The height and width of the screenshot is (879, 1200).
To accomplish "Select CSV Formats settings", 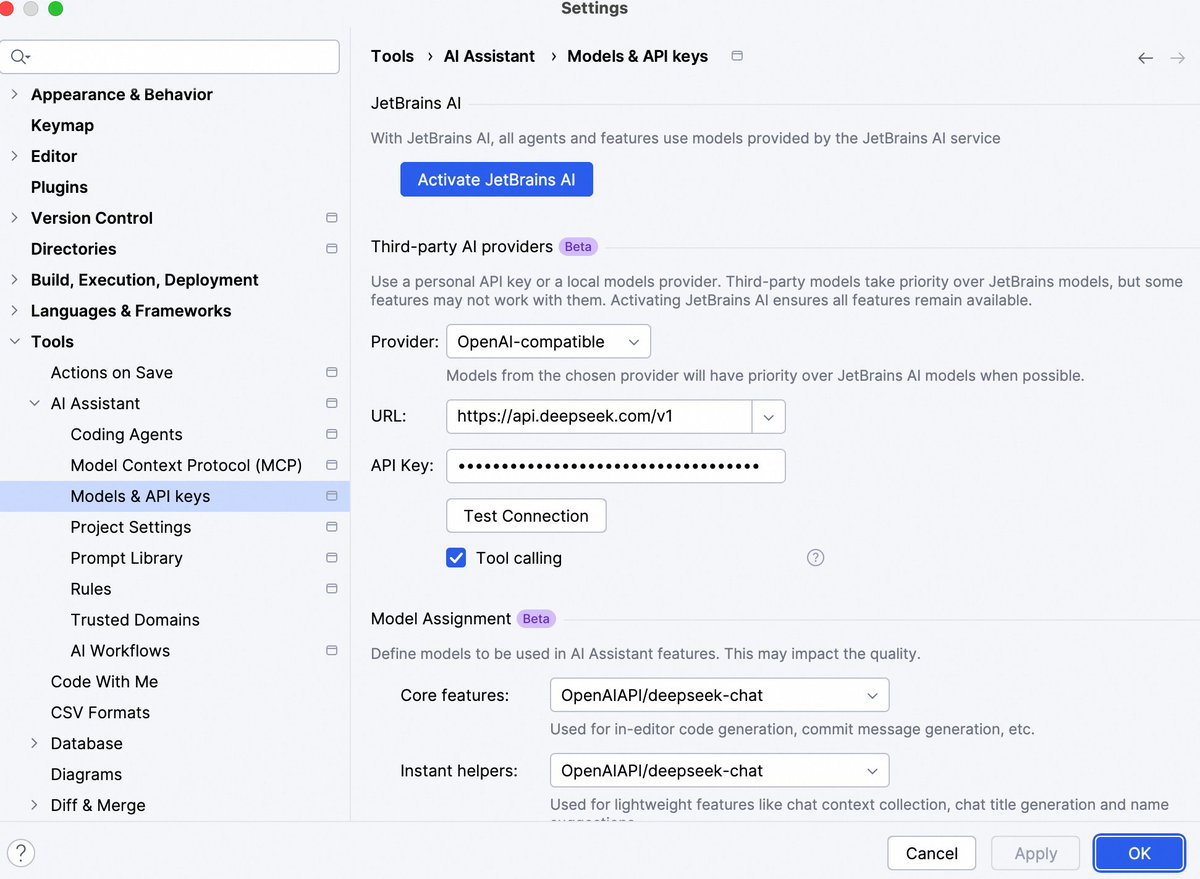I will tap(100, 712).
